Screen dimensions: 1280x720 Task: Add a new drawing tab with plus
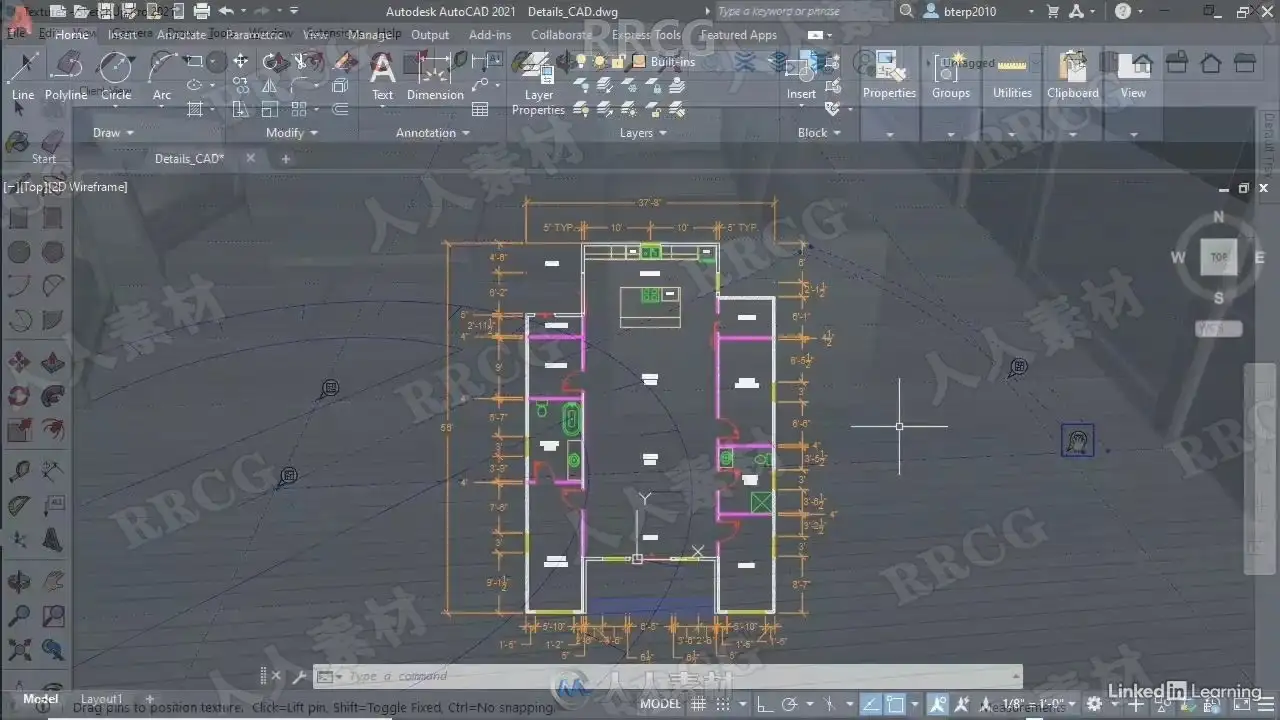tap(285, 159)
